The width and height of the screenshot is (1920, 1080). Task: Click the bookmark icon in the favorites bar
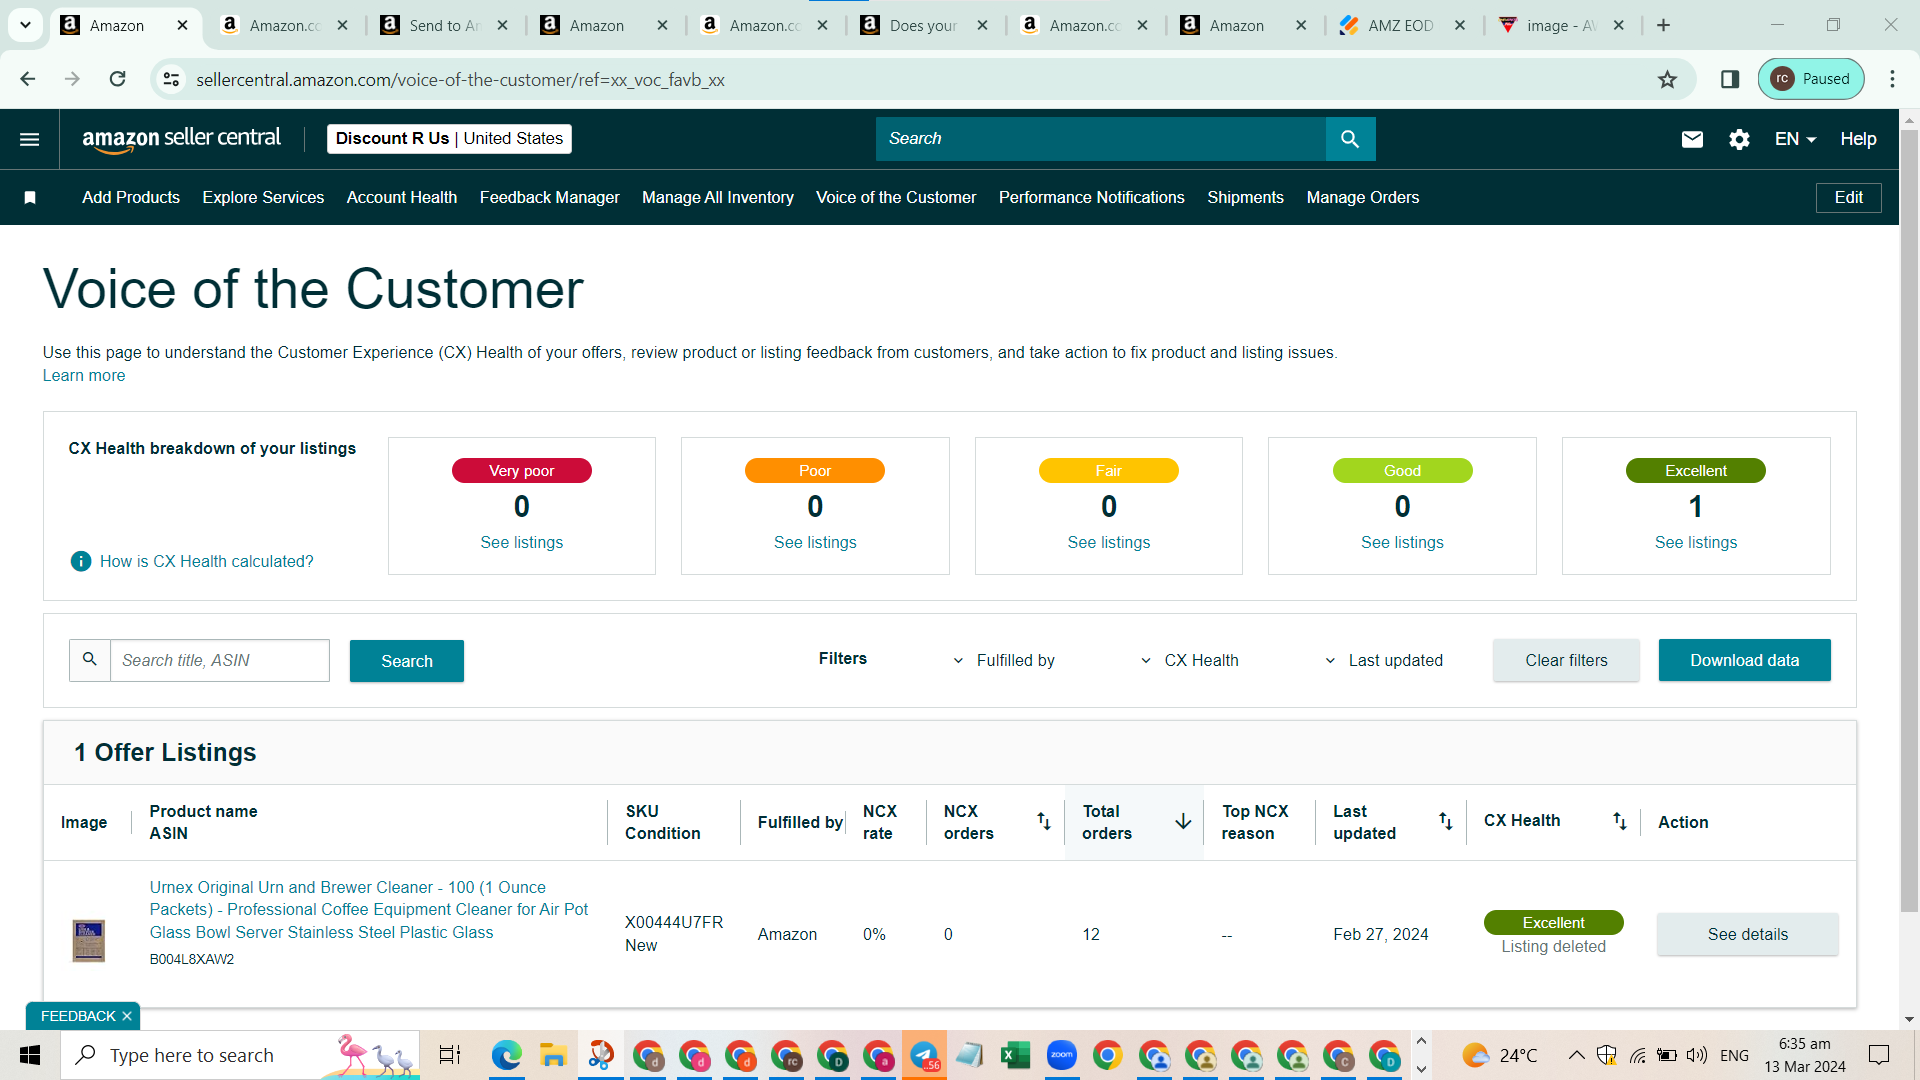[30, 198]
